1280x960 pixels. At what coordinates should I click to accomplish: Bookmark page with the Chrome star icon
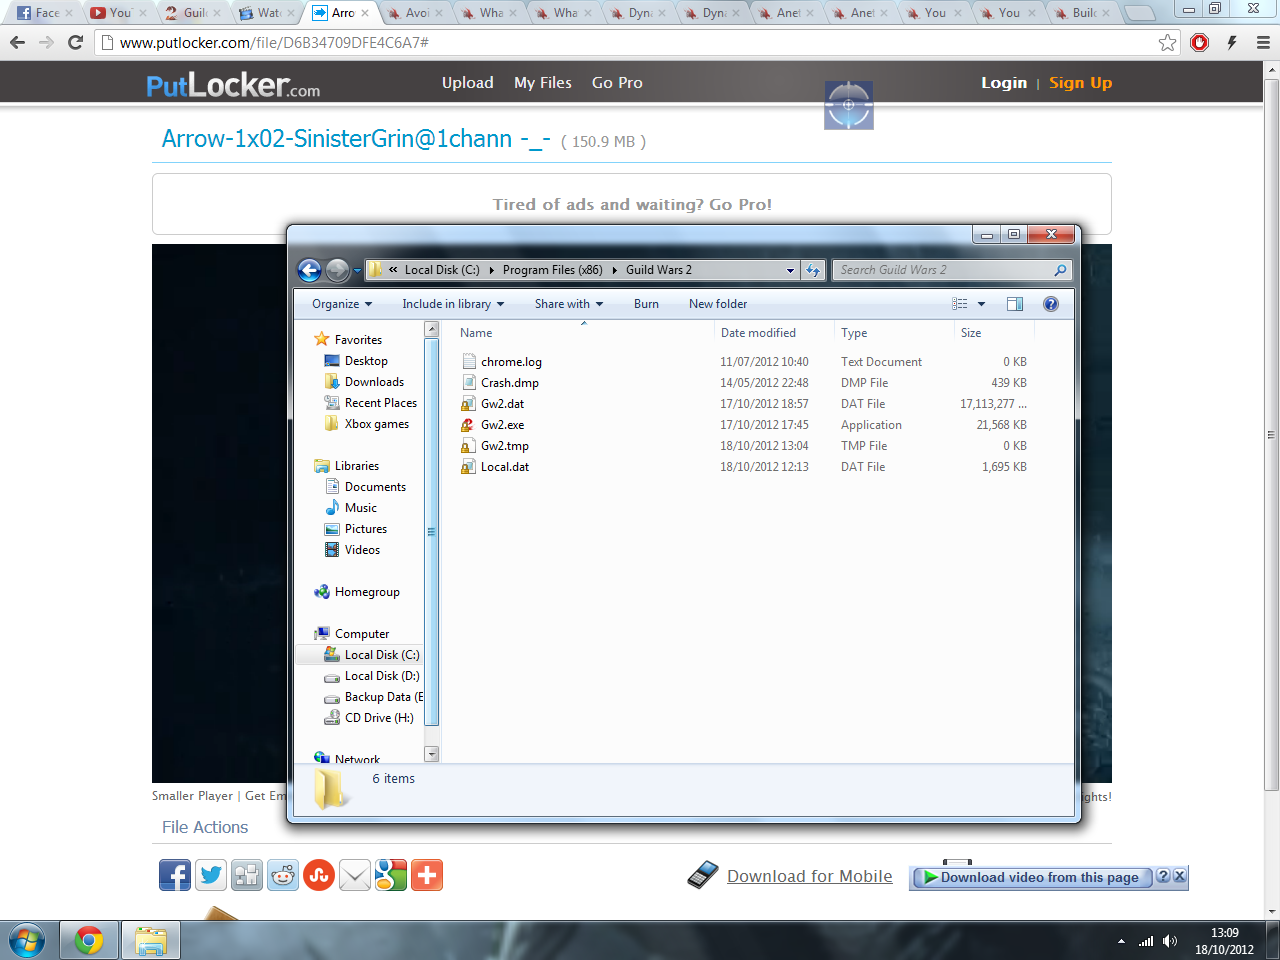1167,42
